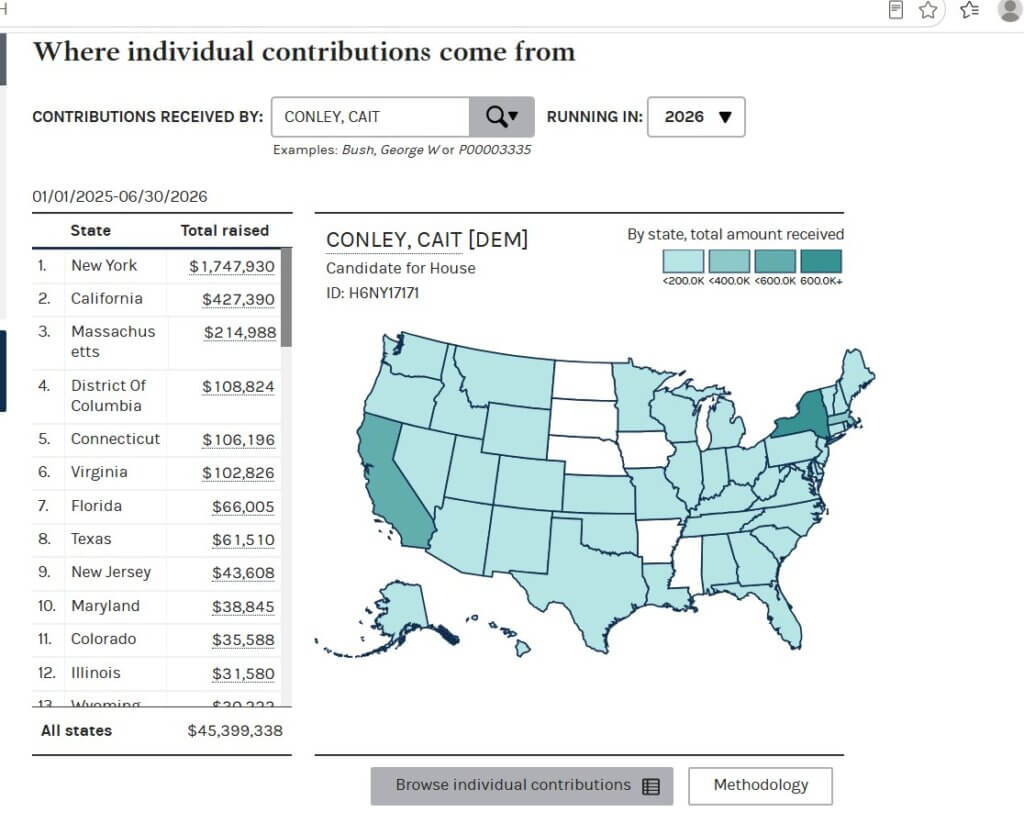The height and width of the screenshot is (823, 1024).
Task: Click the CONLEY, CAIT candidate name input
Action: click(x=370, y=117)
